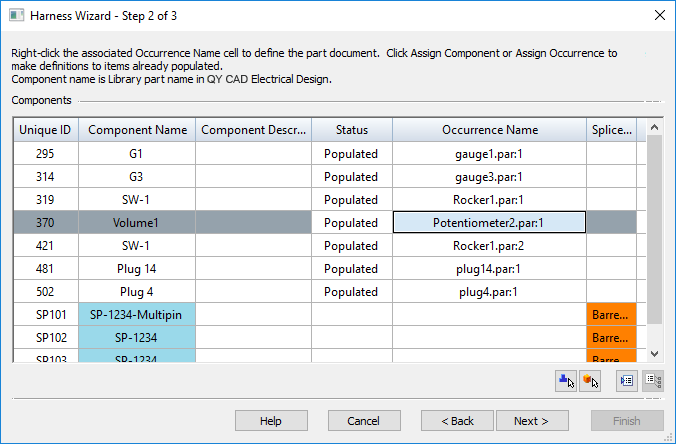
Task: Click the Component Name column header
Action: (136, 130)
